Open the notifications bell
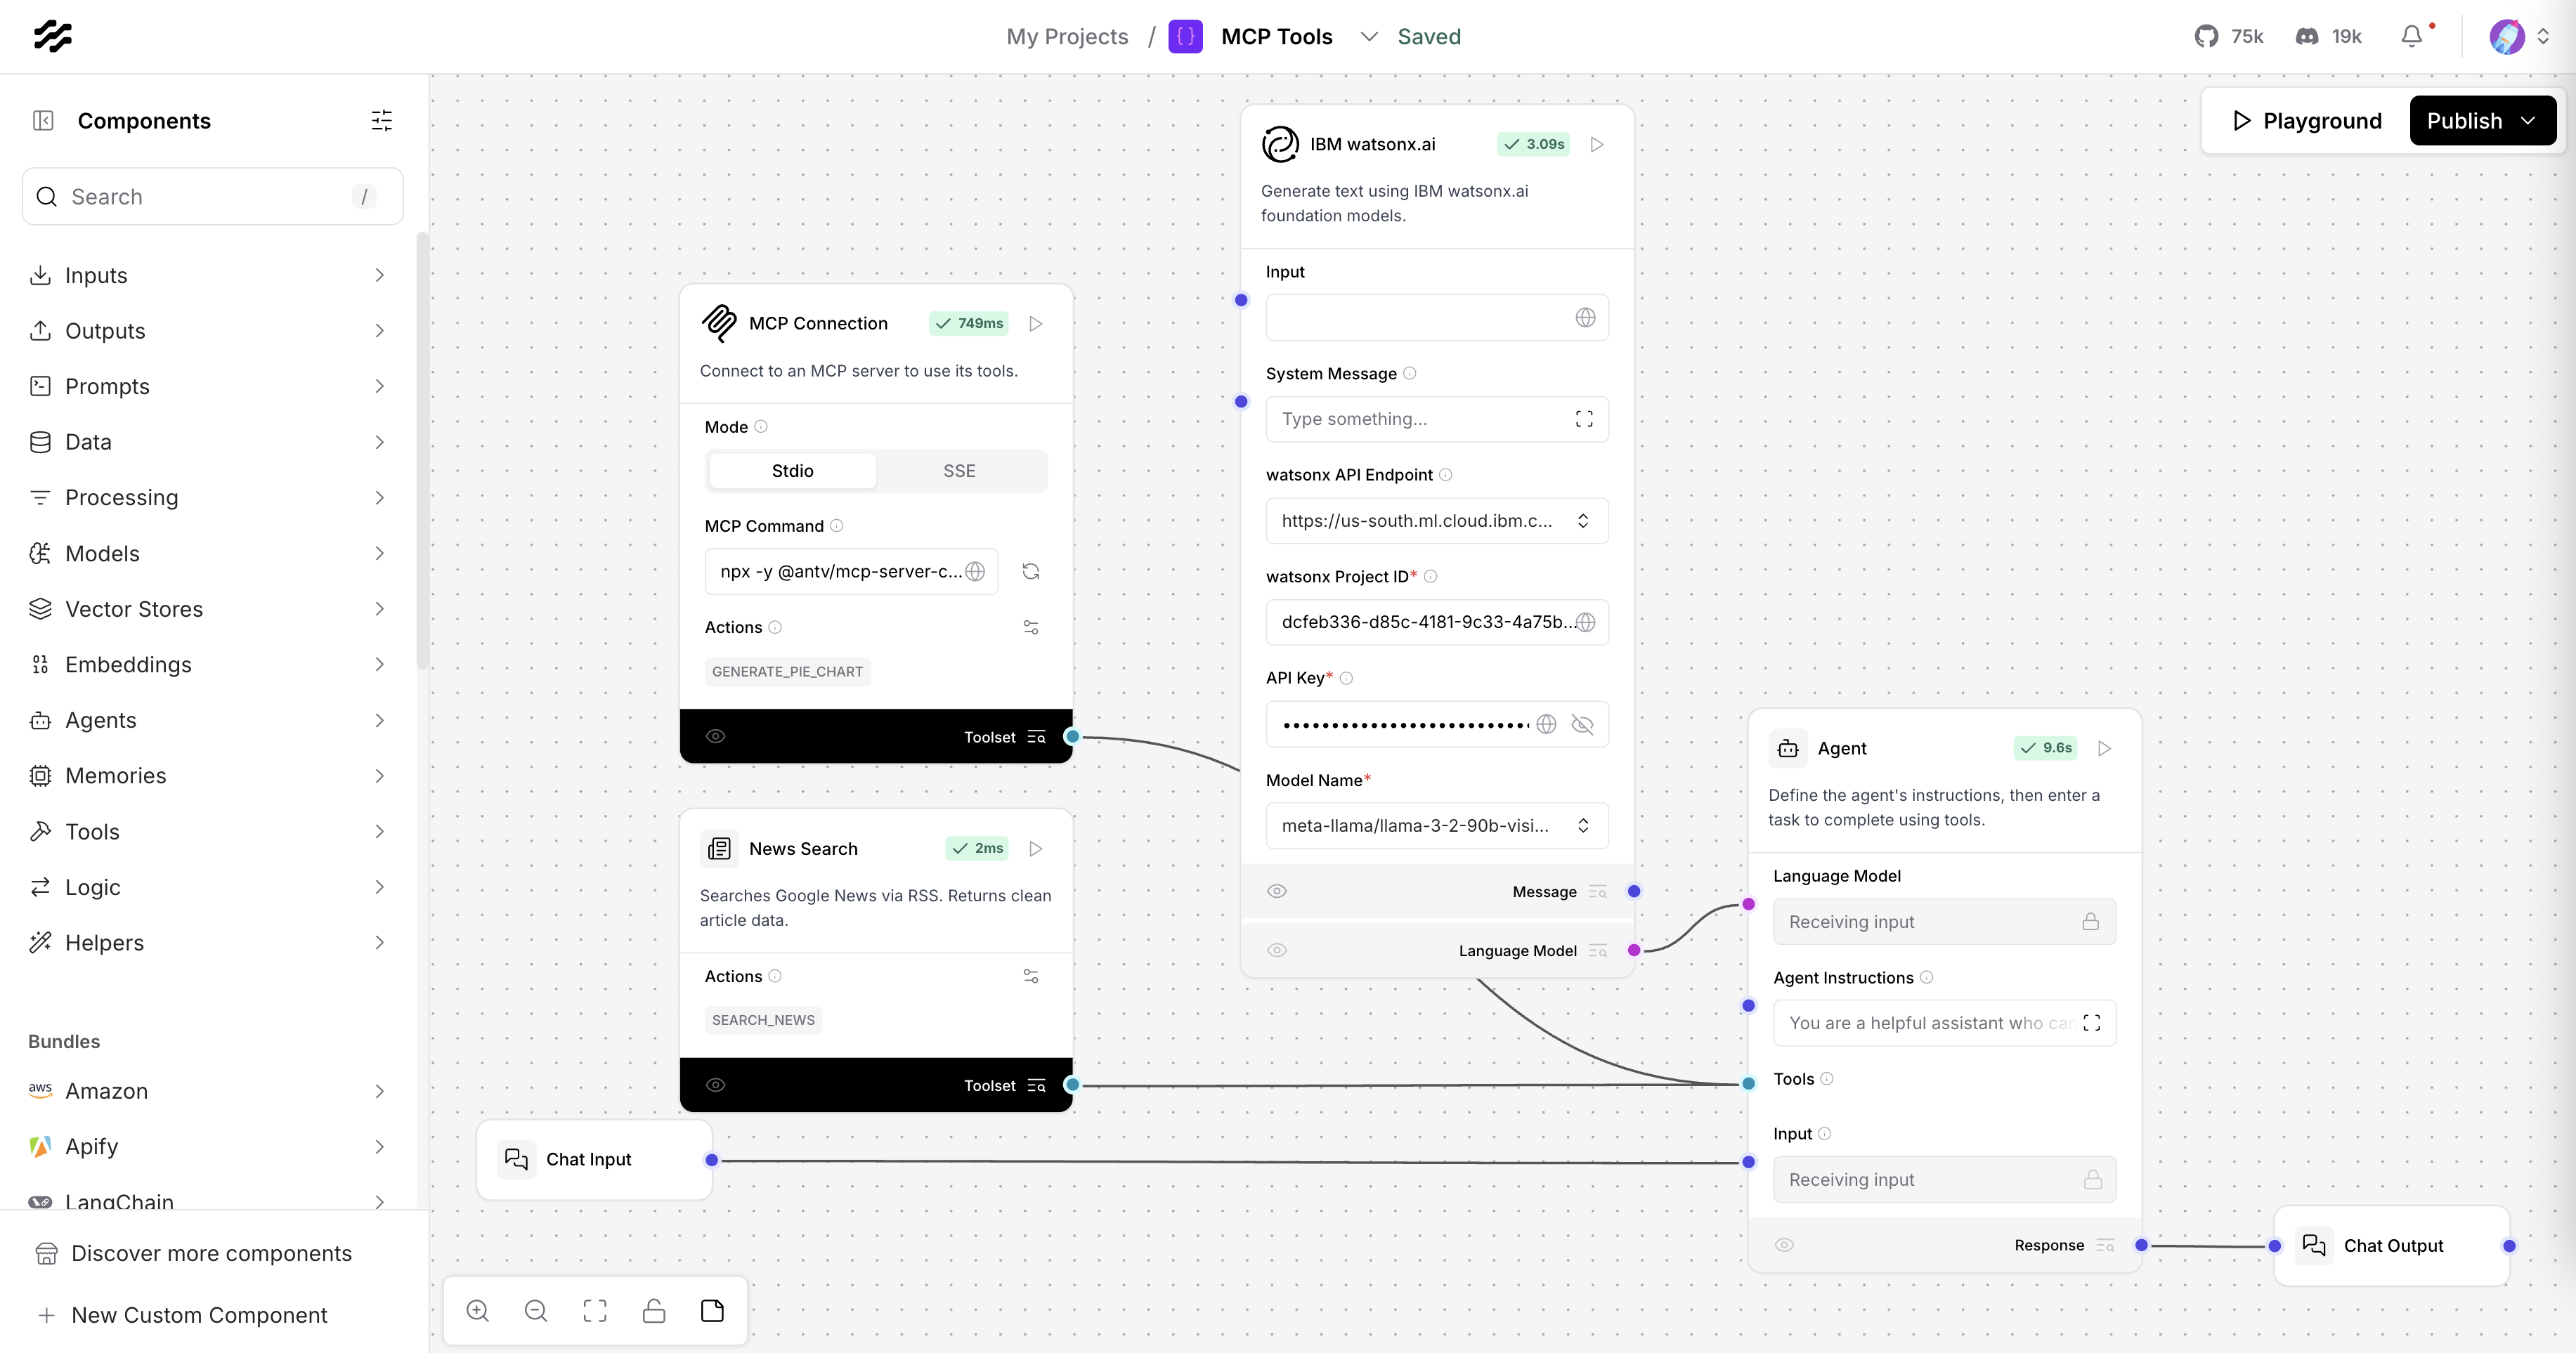 (2412, 37)
